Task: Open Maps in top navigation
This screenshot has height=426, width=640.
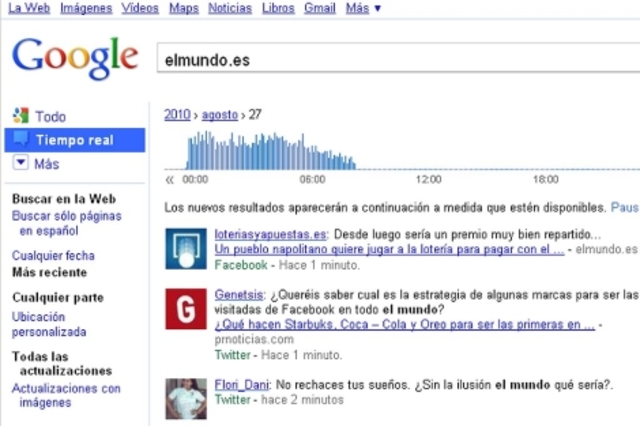Action: tap(184, 8)
